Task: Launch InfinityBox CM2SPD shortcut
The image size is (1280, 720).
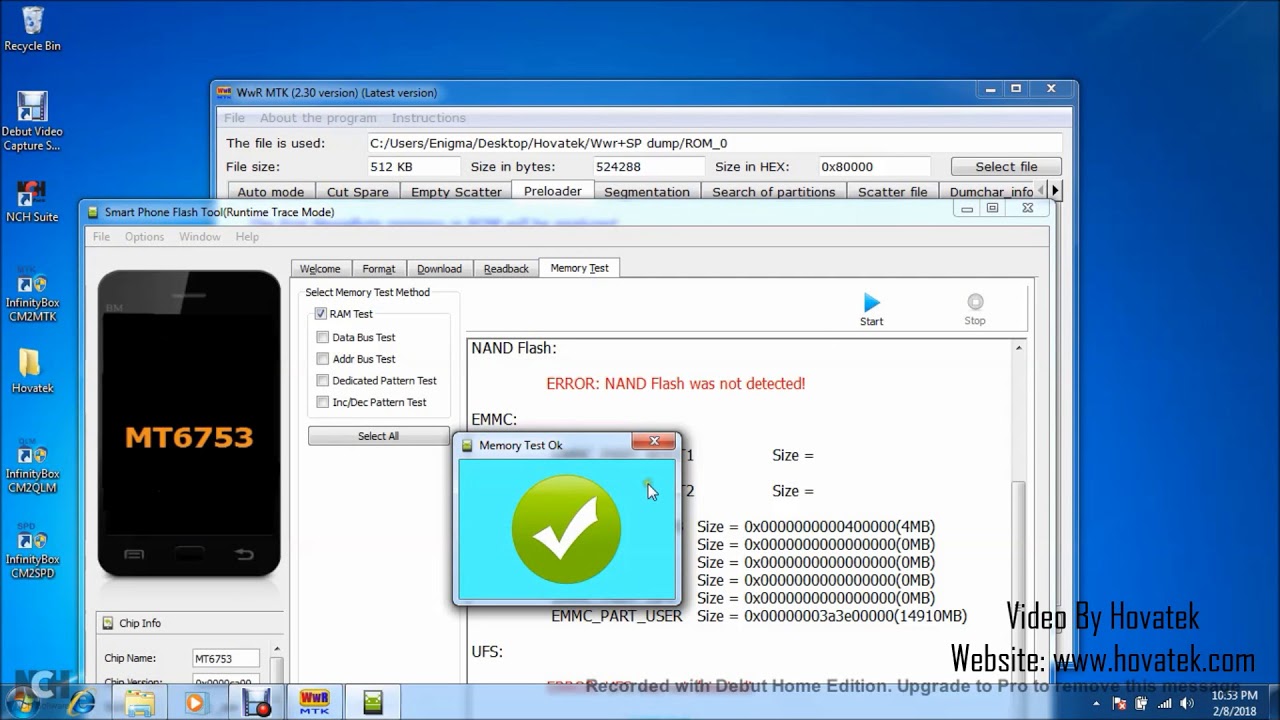Action: pos(32,551)
